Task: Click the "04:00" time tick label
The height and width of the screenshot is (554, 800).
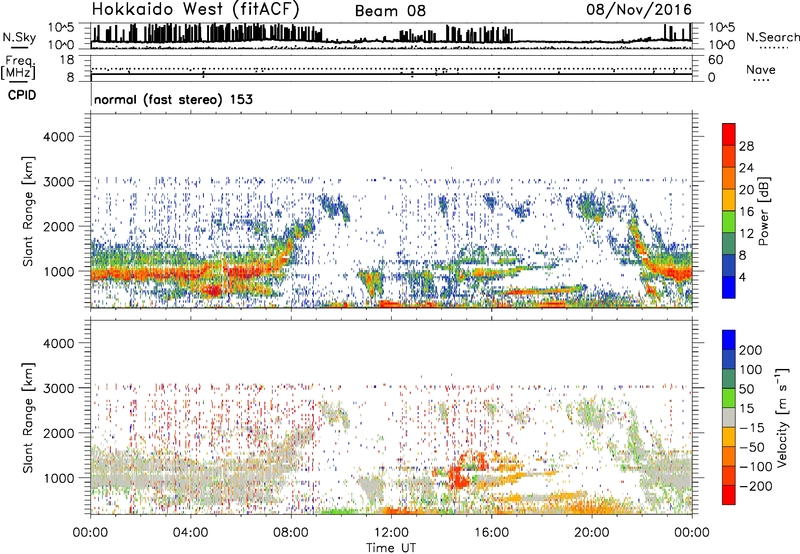Action: click(190, 533)
